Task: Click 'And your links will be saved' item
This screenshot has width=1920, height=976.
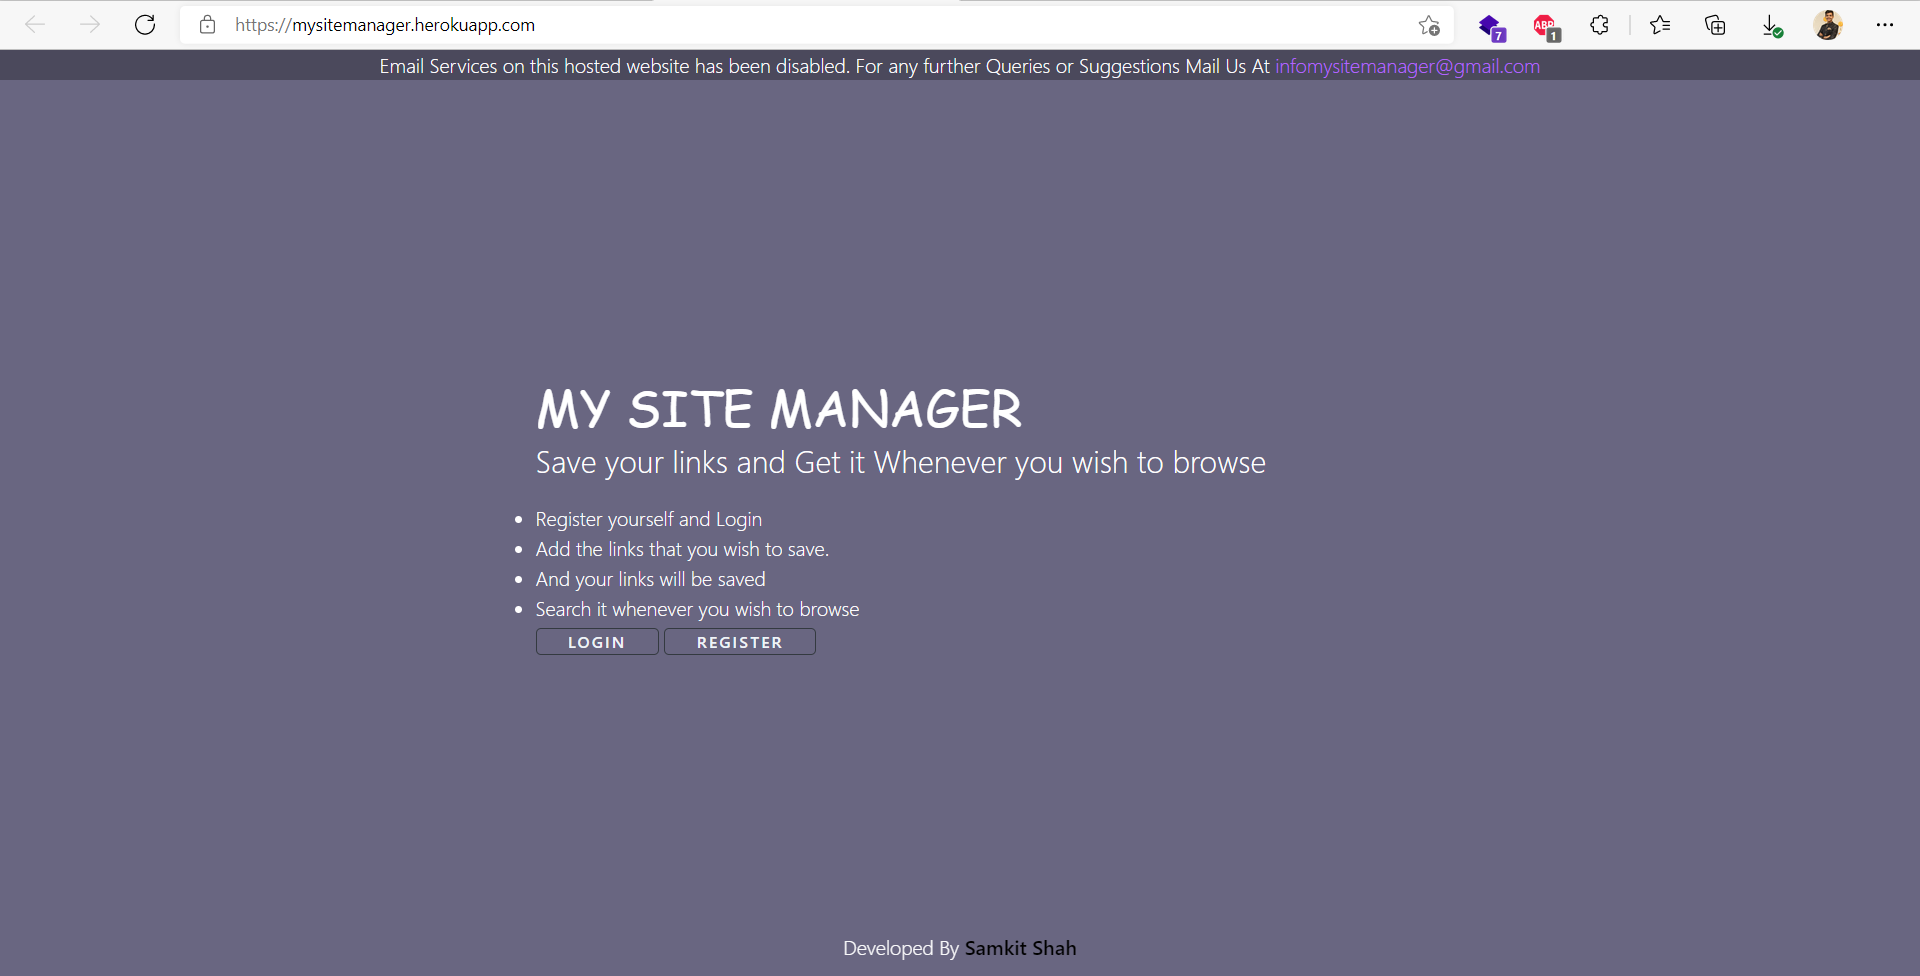Action: 650,579
